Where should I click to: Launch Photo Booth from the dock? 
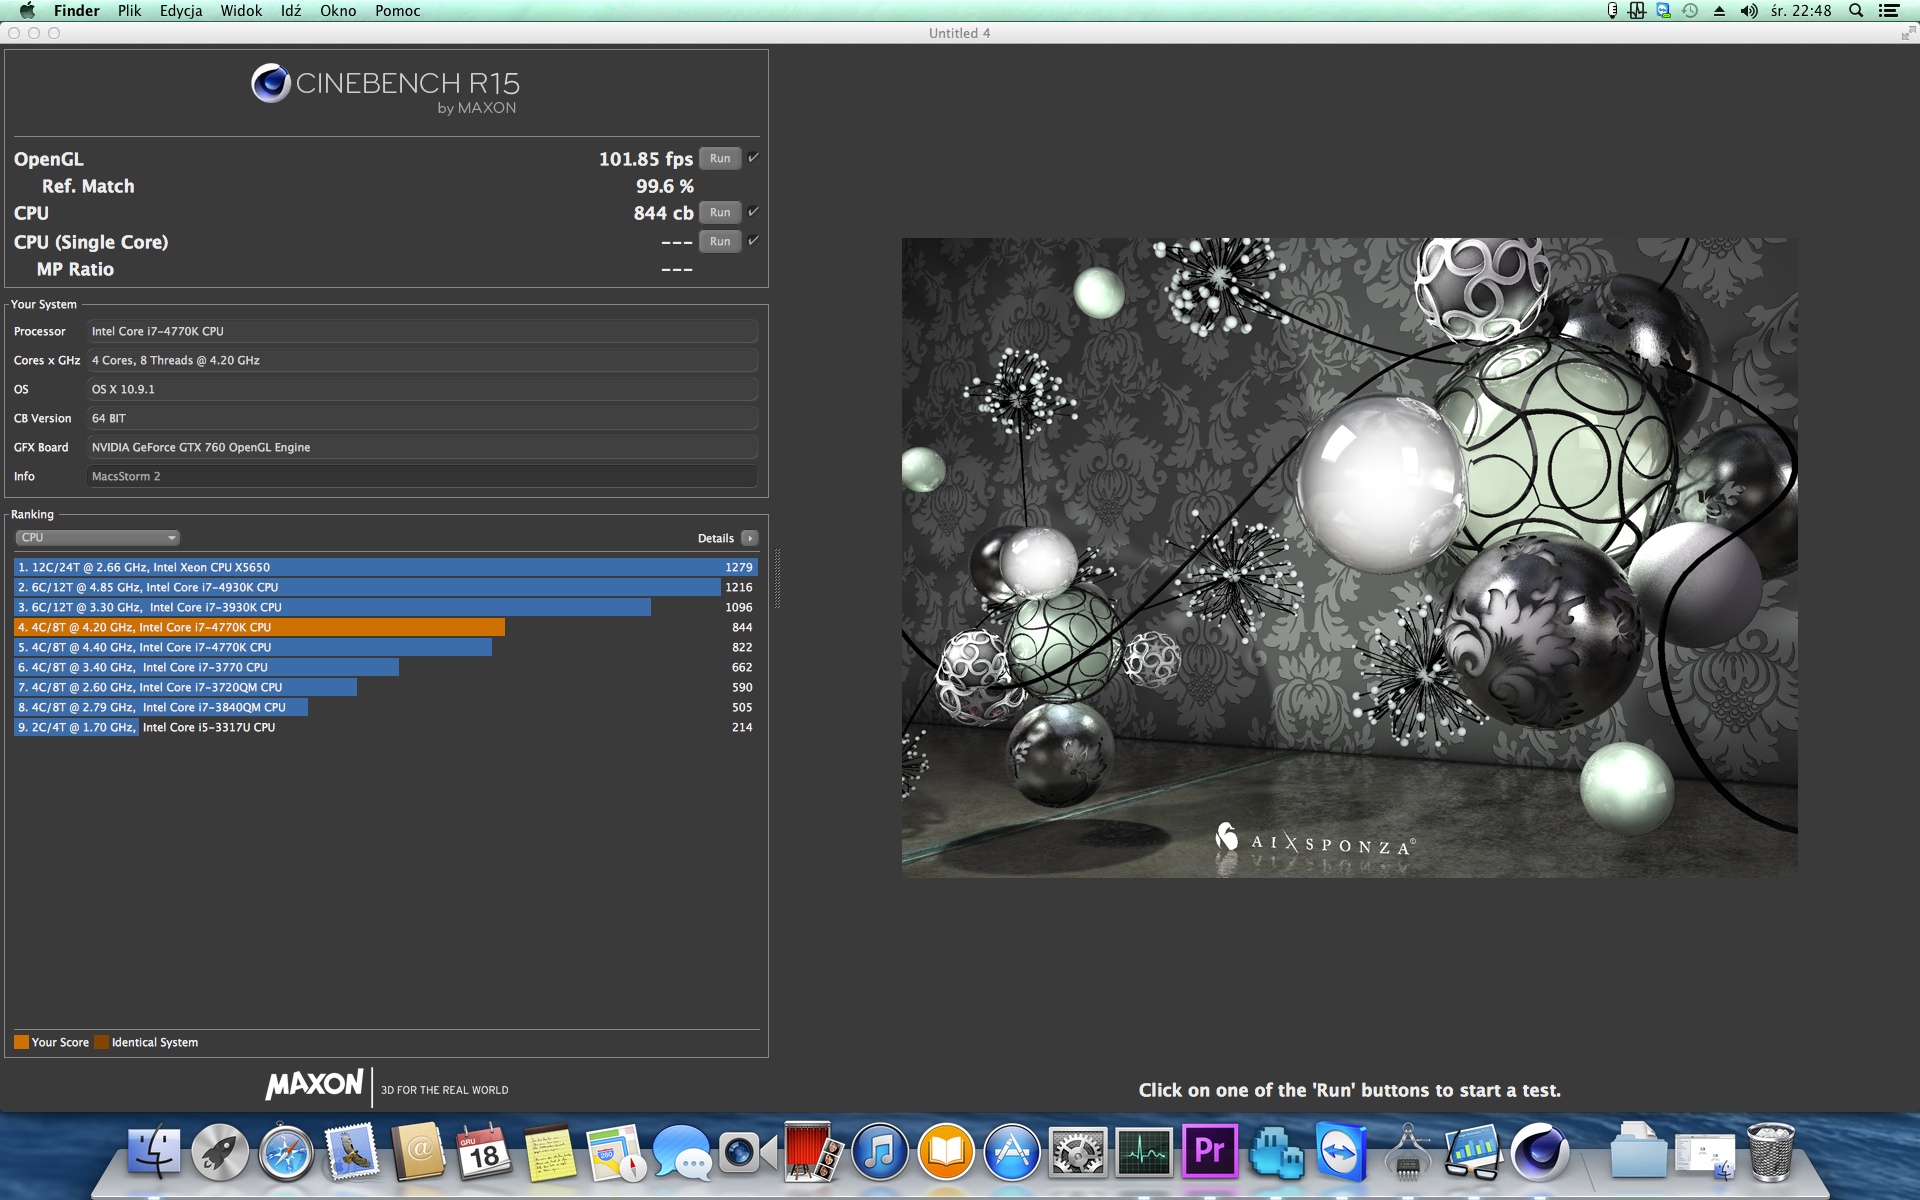click(x=814, y=1152)
